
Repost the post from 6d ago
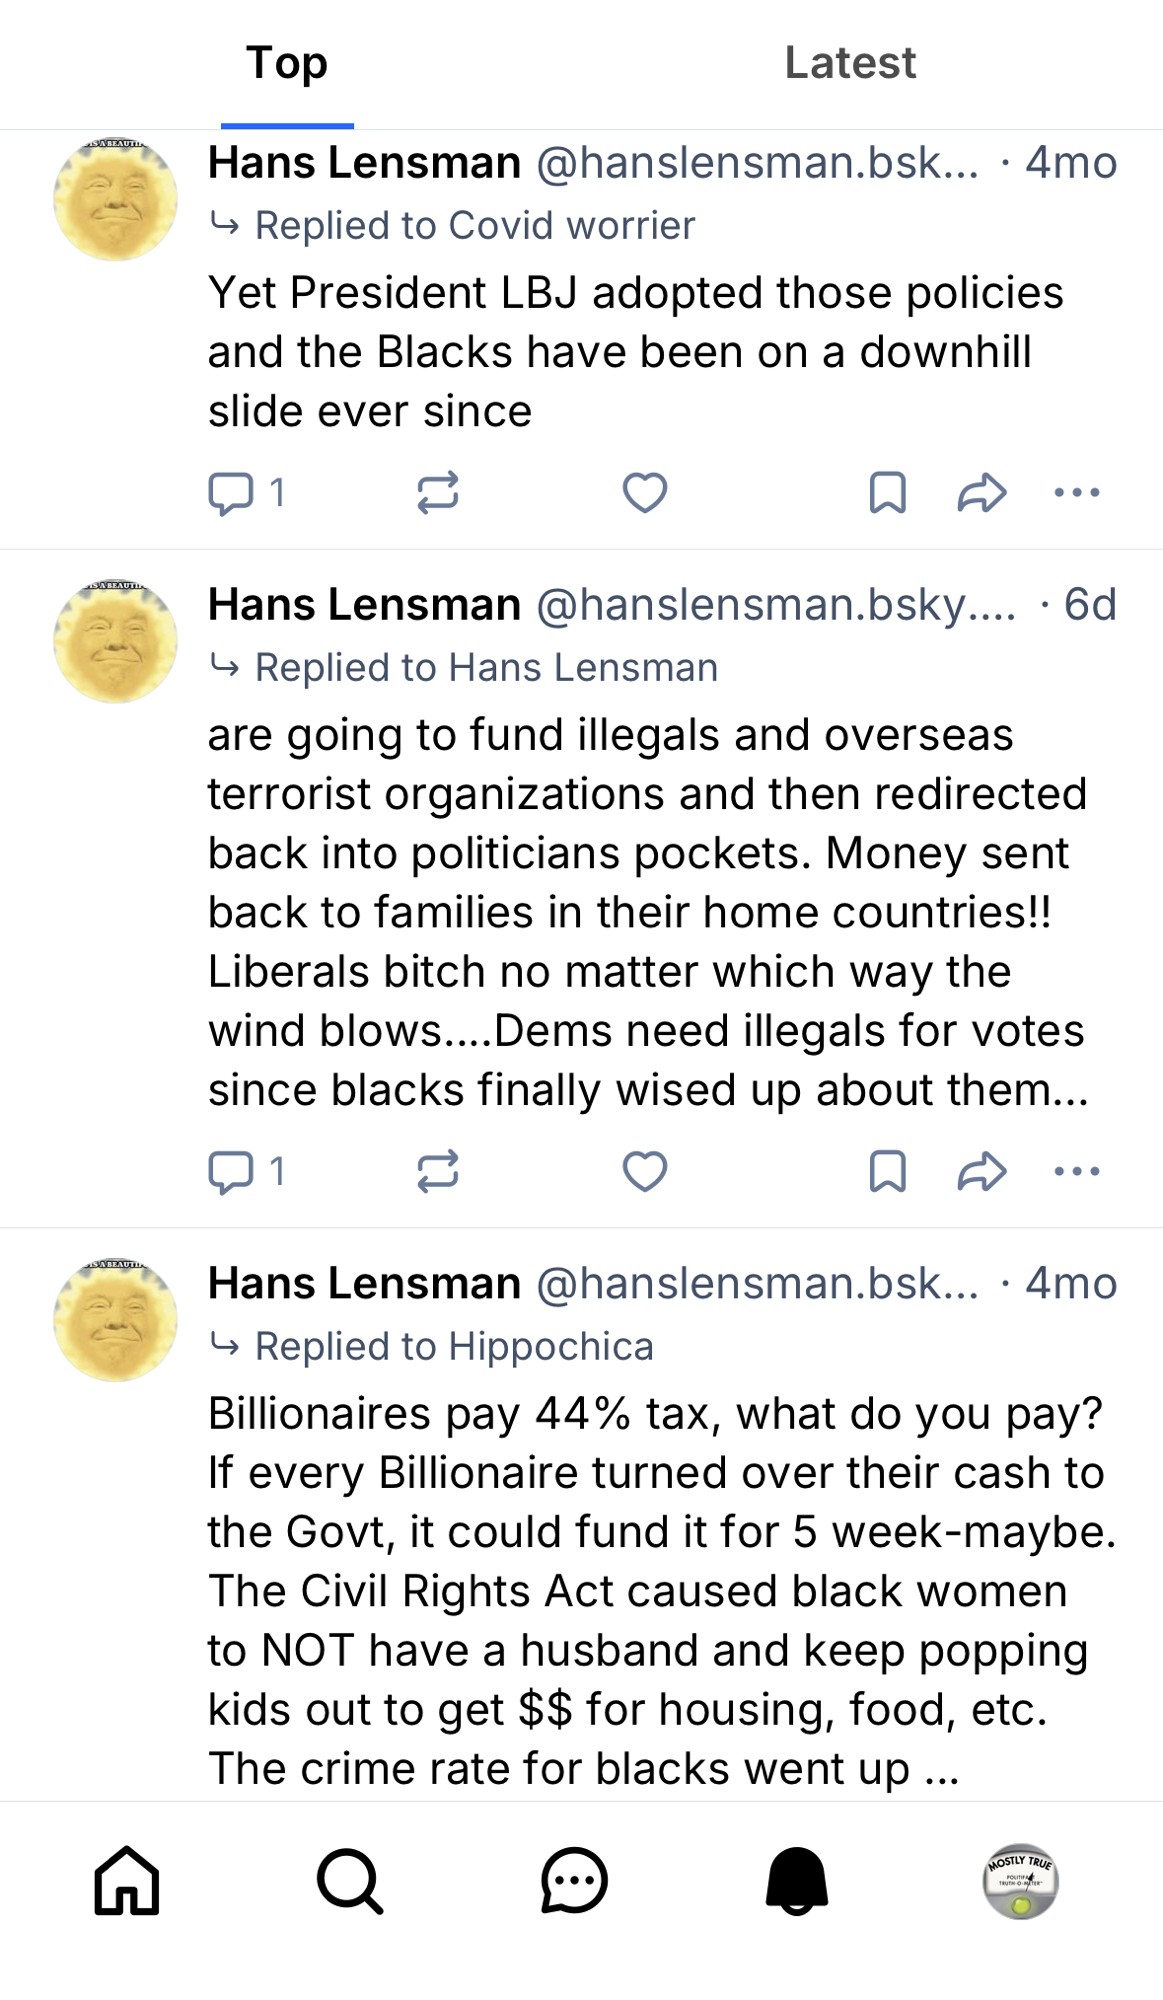[438, 1172]
